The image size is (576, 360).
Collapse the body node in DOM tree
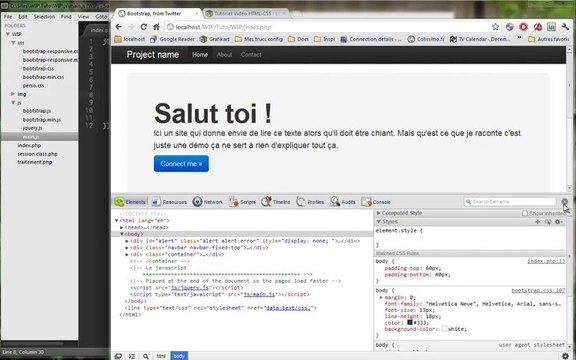(122, 234)
